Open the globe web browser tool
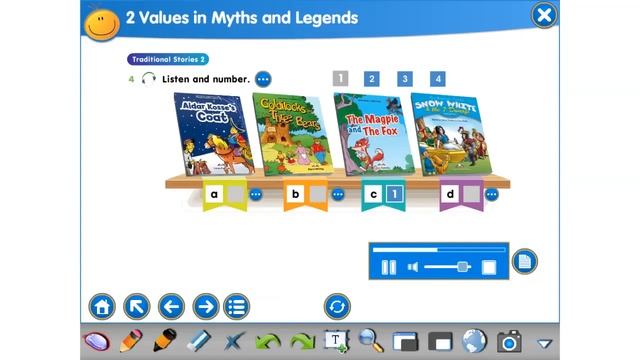This screenshot has height=360, width=640. [475, 340]
